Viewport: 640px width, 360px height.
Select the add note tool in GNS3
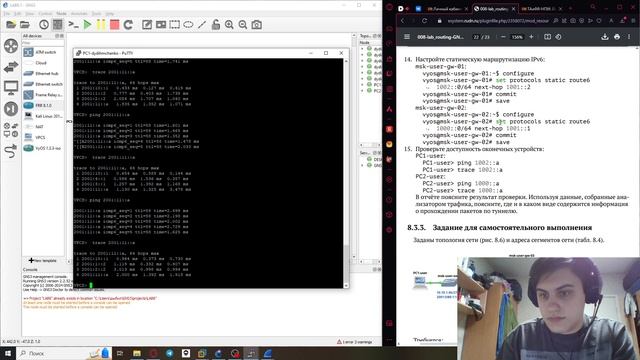pos(147,25)
